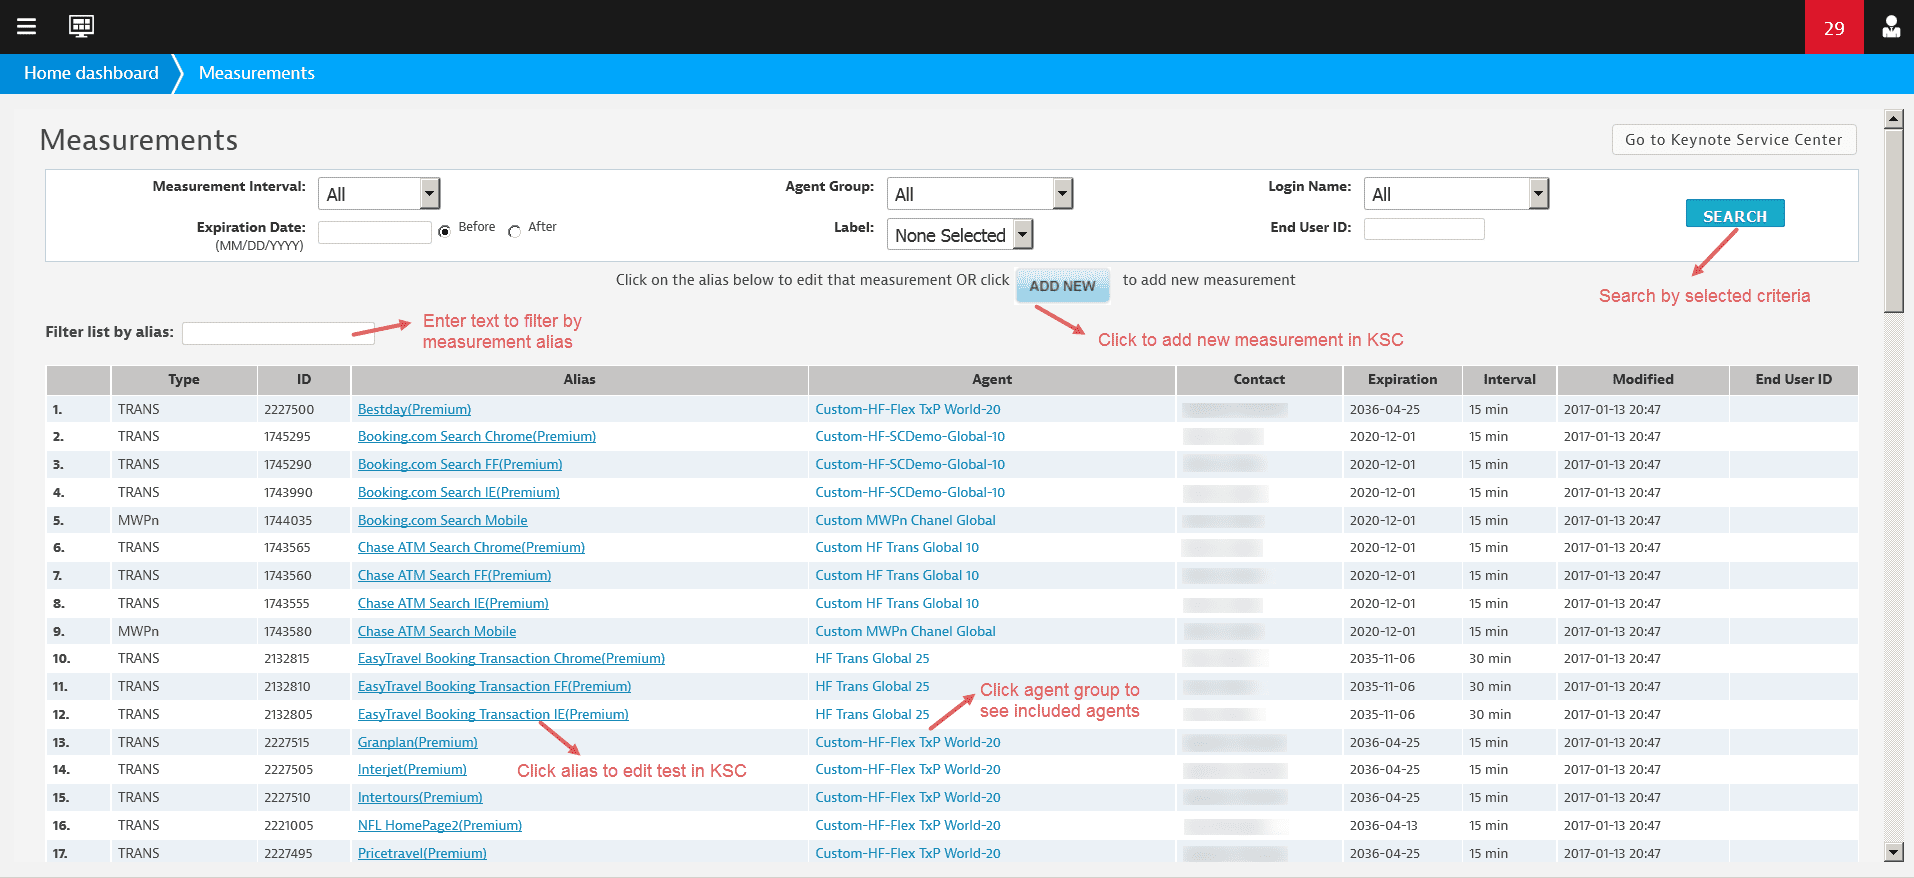This screenshot has height=878, width=1914.
Task: Open Booking.com Search Mobile alias
Action: pyautogui.click(x=443, y=520)
